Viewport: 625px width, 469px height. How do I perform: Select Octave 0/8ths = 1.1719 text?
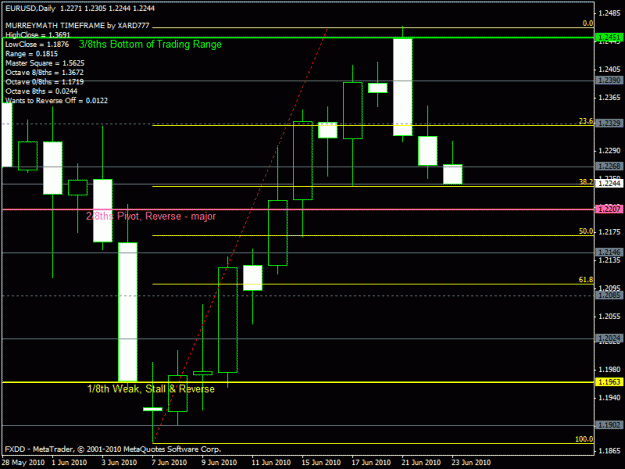tap(44, 82)
